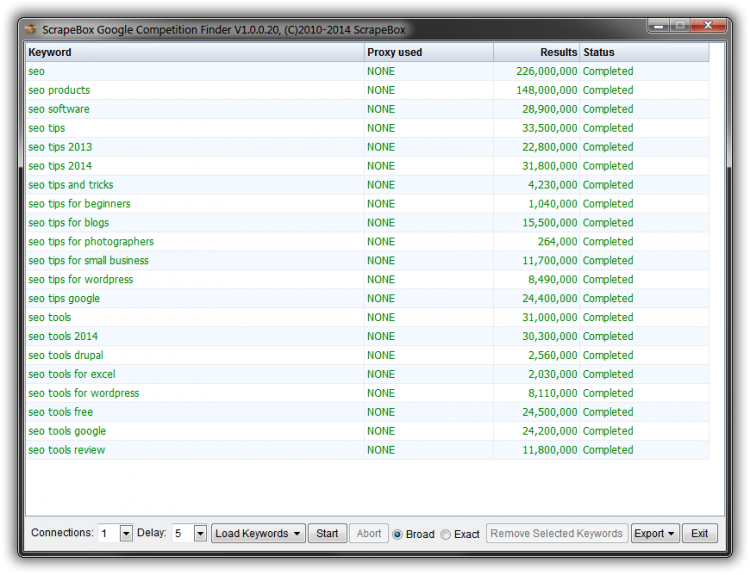Viewport: 750px width, 575px height.
Task: Click the 11,800,000 results value
Action: [550, 450]
